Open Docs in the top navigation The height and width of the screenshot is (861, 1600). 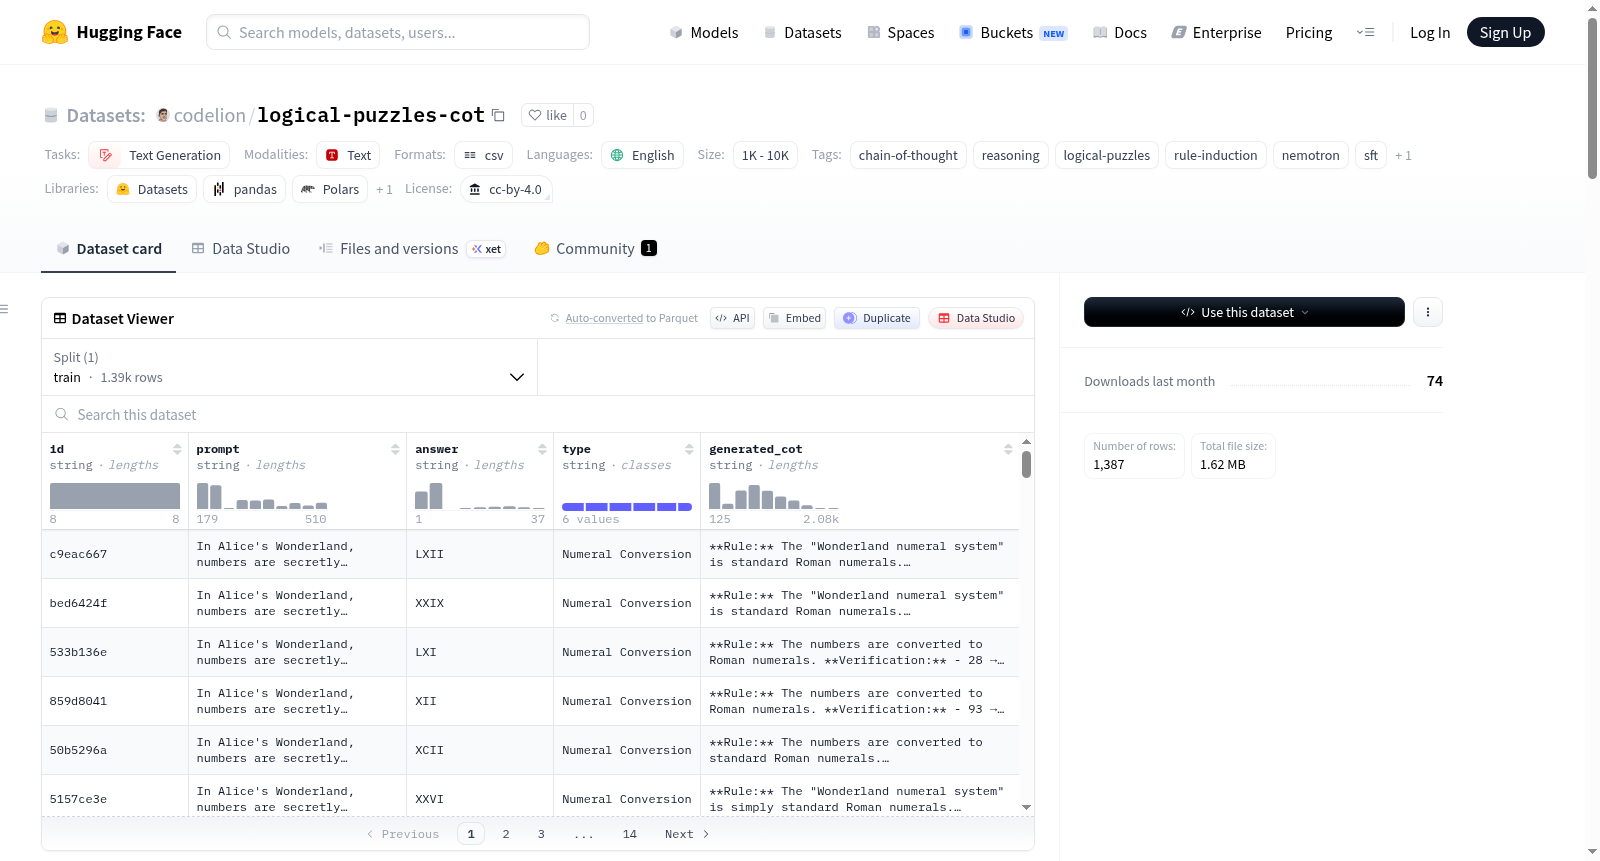point(1120,32)
